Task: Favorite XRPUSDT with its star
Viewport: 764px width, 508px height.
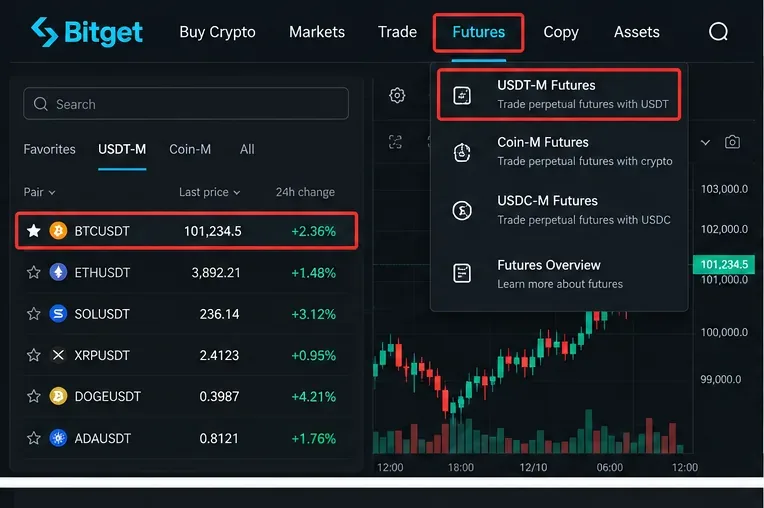Action: [x=34, y=355]
